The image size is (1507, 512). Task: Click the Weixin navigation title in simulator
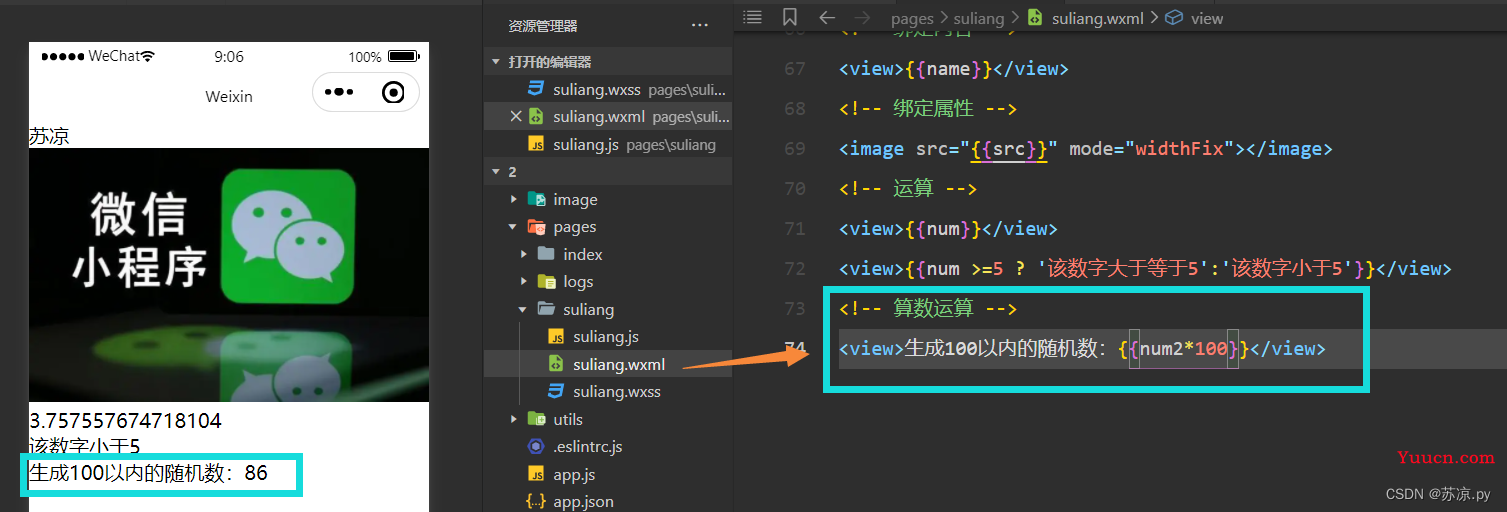pos(229,97)
